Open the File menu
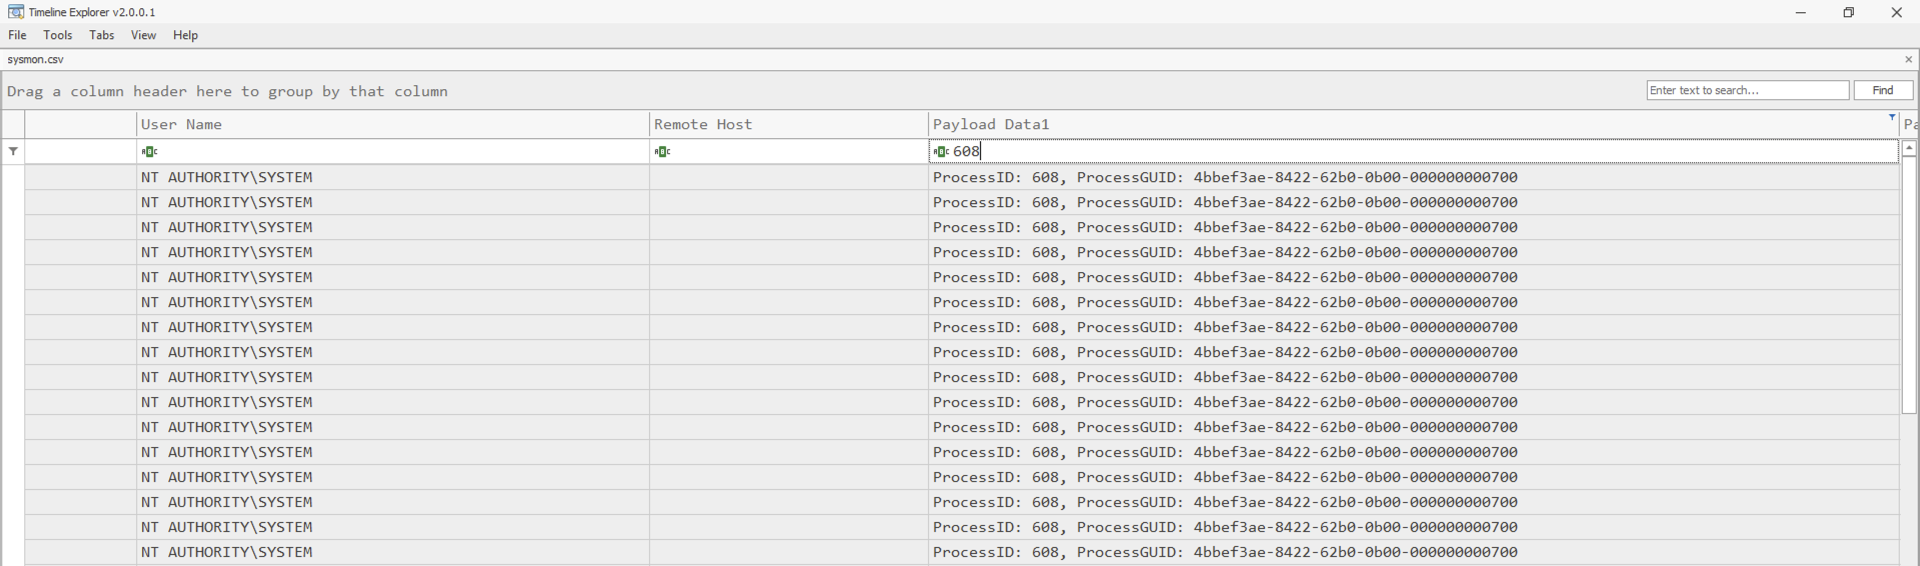The image size is (1920, 566). (17, 35)
